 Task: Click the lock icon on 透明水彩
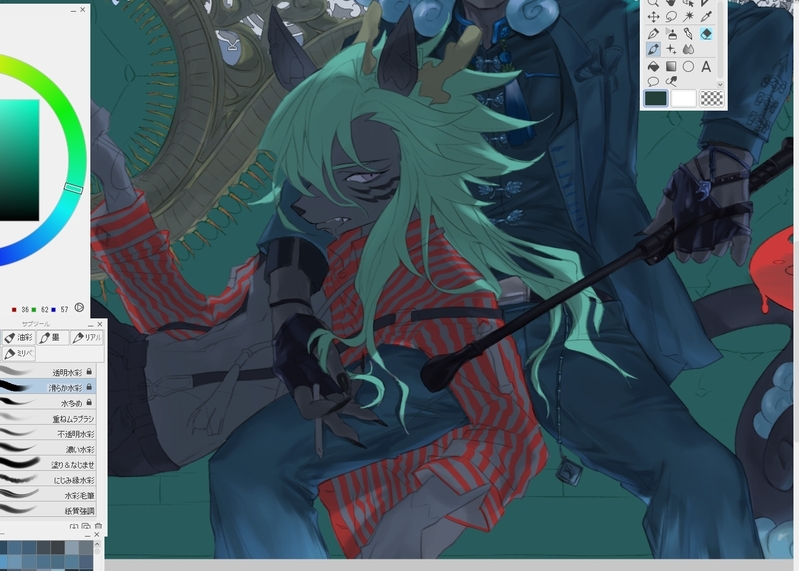coord(89,372)
